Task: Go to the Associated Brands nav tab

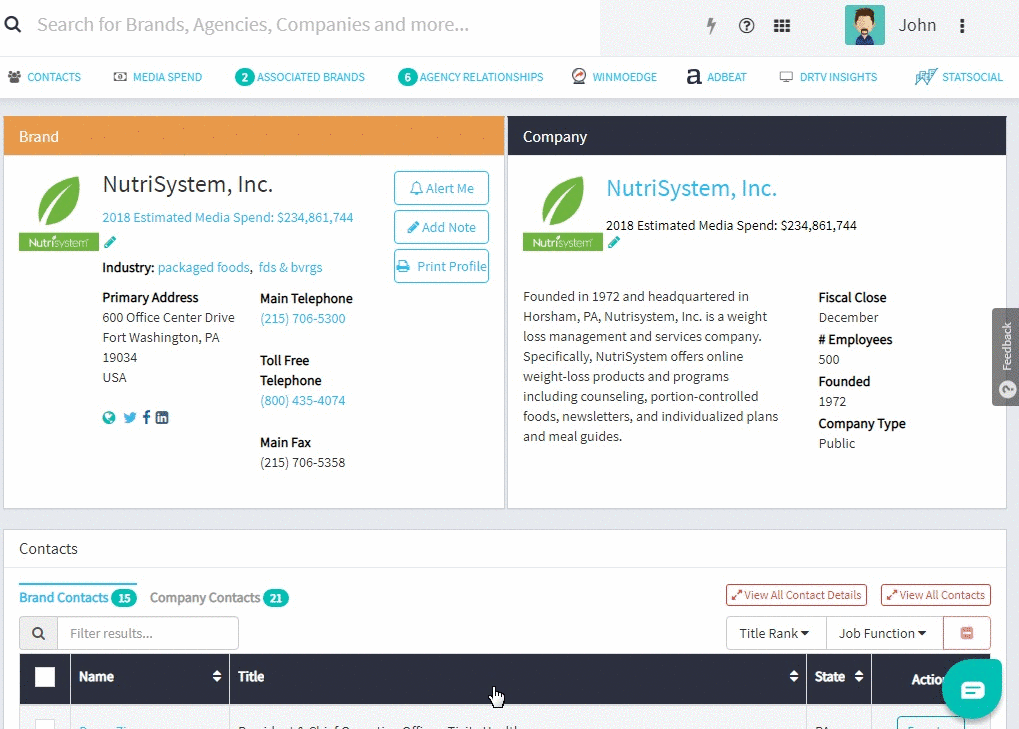Action: [x=300, y=77]
